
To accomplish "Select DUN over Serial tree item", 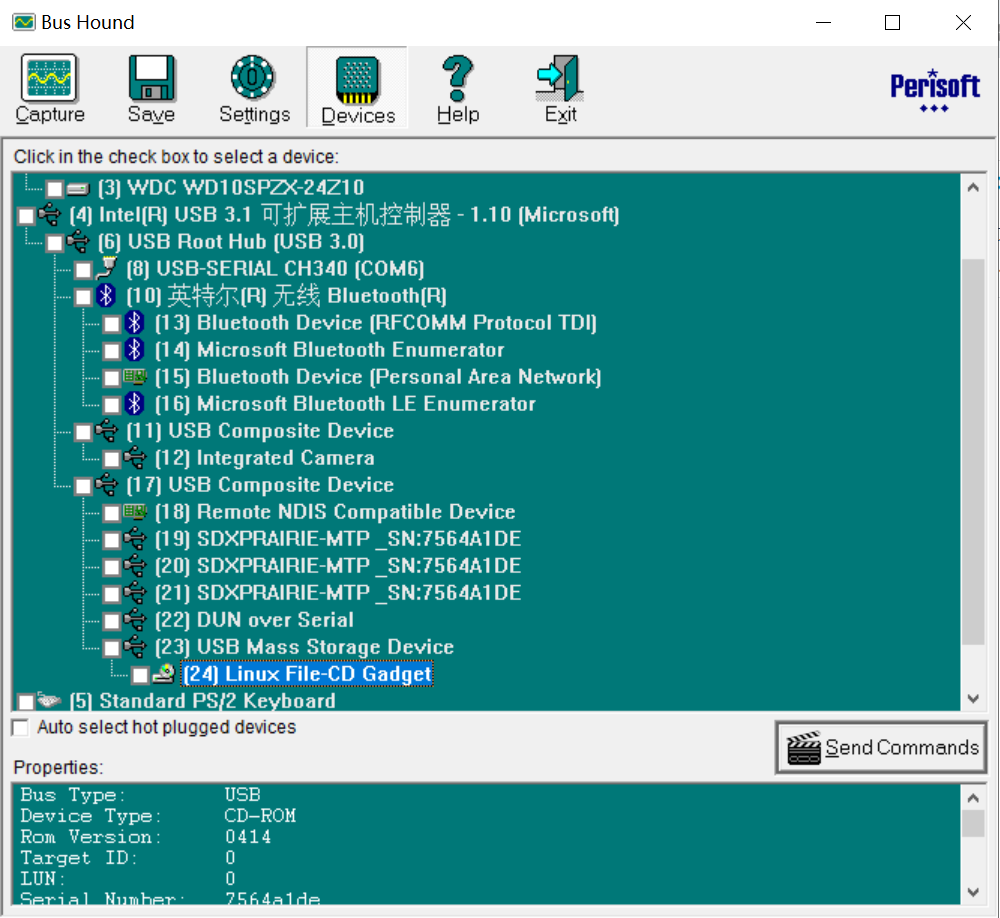I will coord(274,620).
